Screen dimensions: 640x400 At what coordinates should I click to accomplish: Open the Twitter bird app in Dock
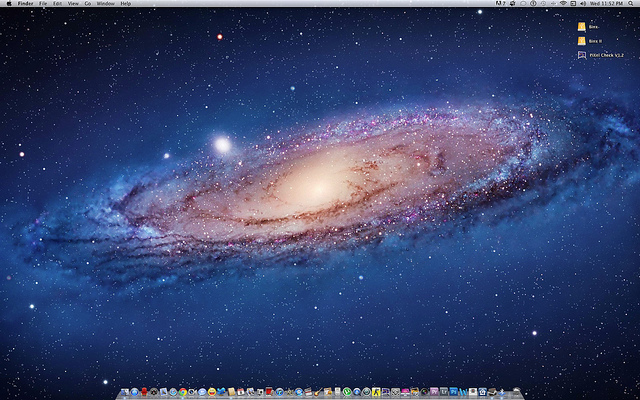[221, 391]
